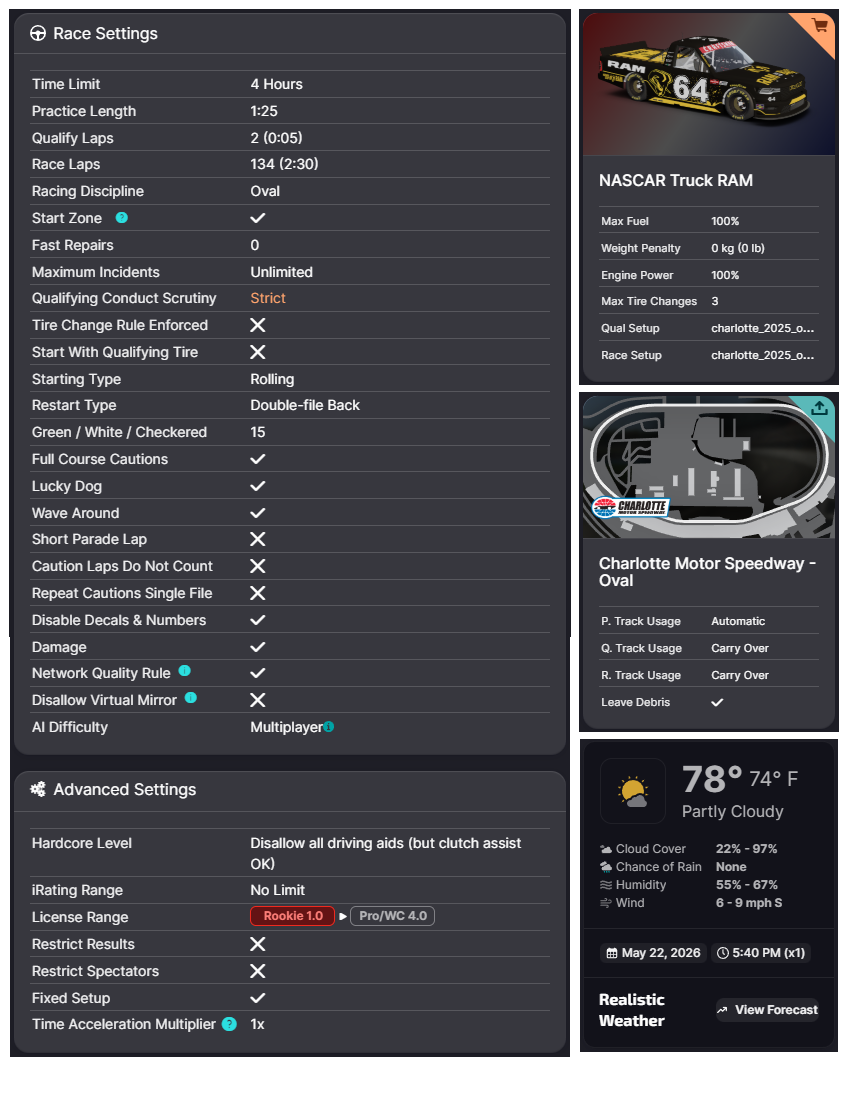This screenshot has width=850, height=1100.
Task: Click the Full Course Cautions checkmark
Action: [258, 459]
